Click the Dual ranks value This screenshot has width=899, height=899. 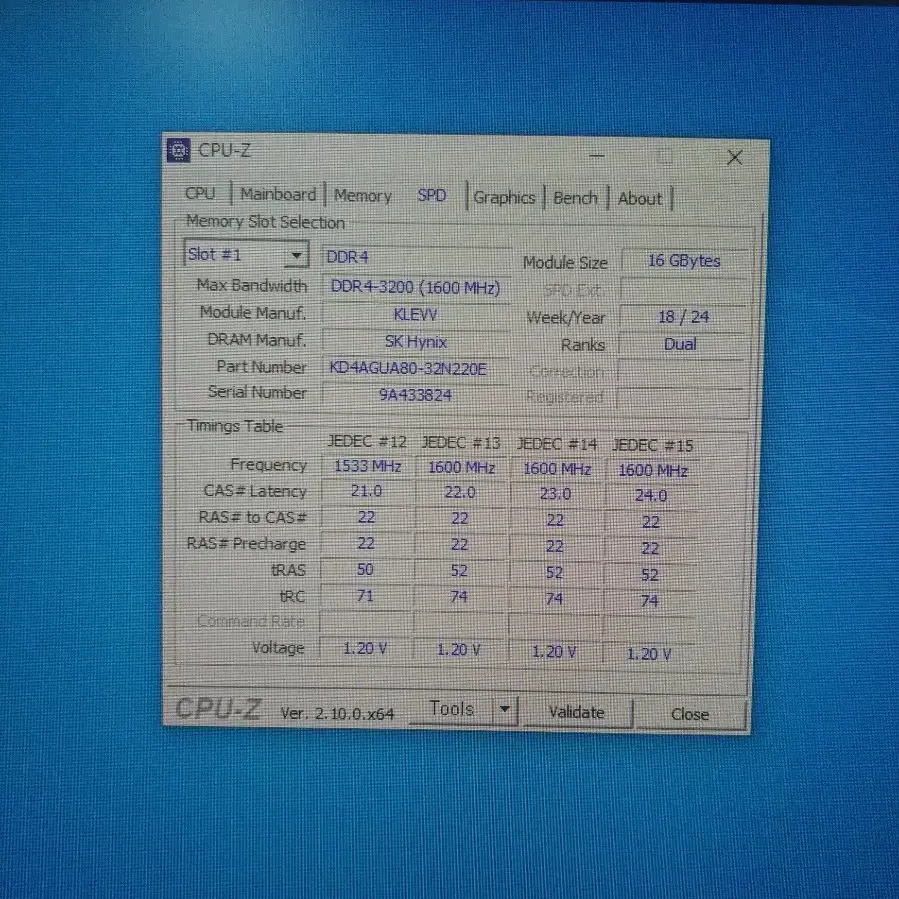point(681,344)
